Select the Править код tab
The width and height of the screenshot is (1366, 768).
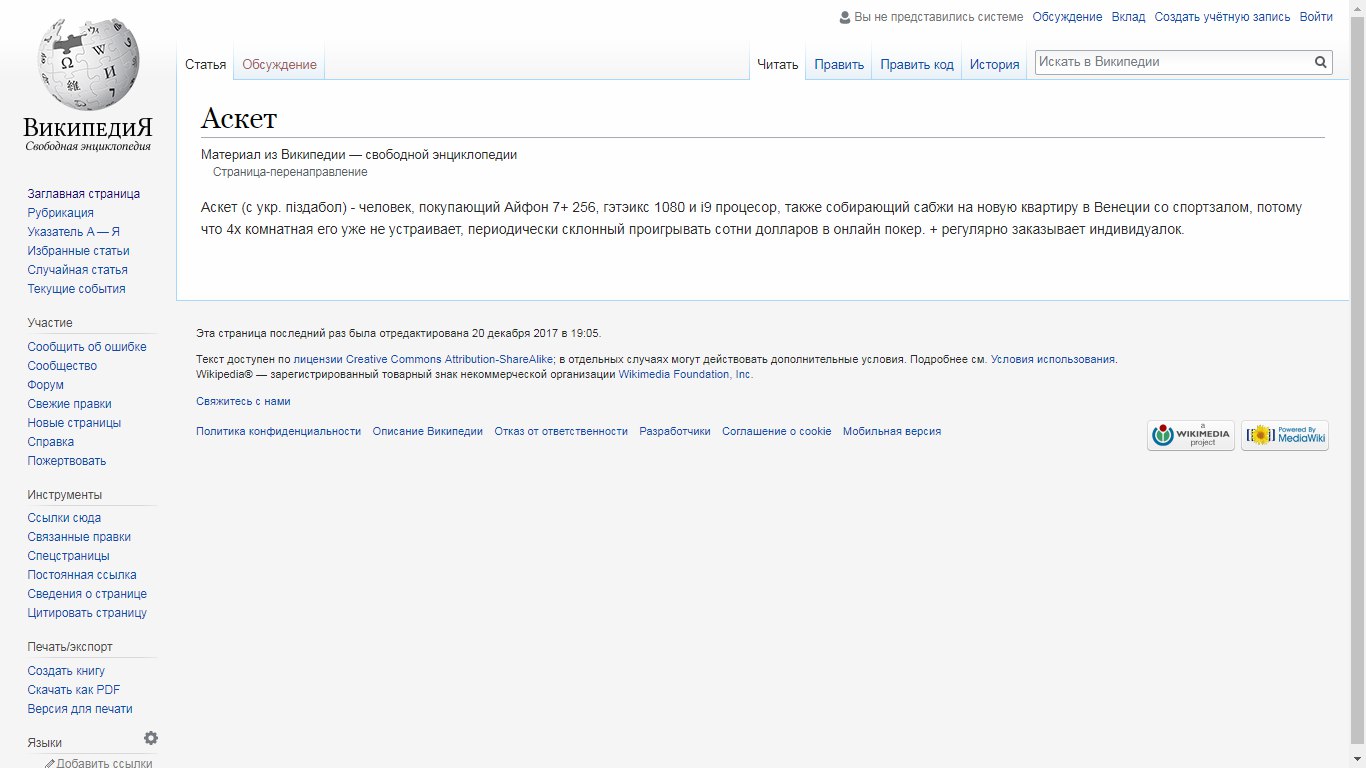916,65
